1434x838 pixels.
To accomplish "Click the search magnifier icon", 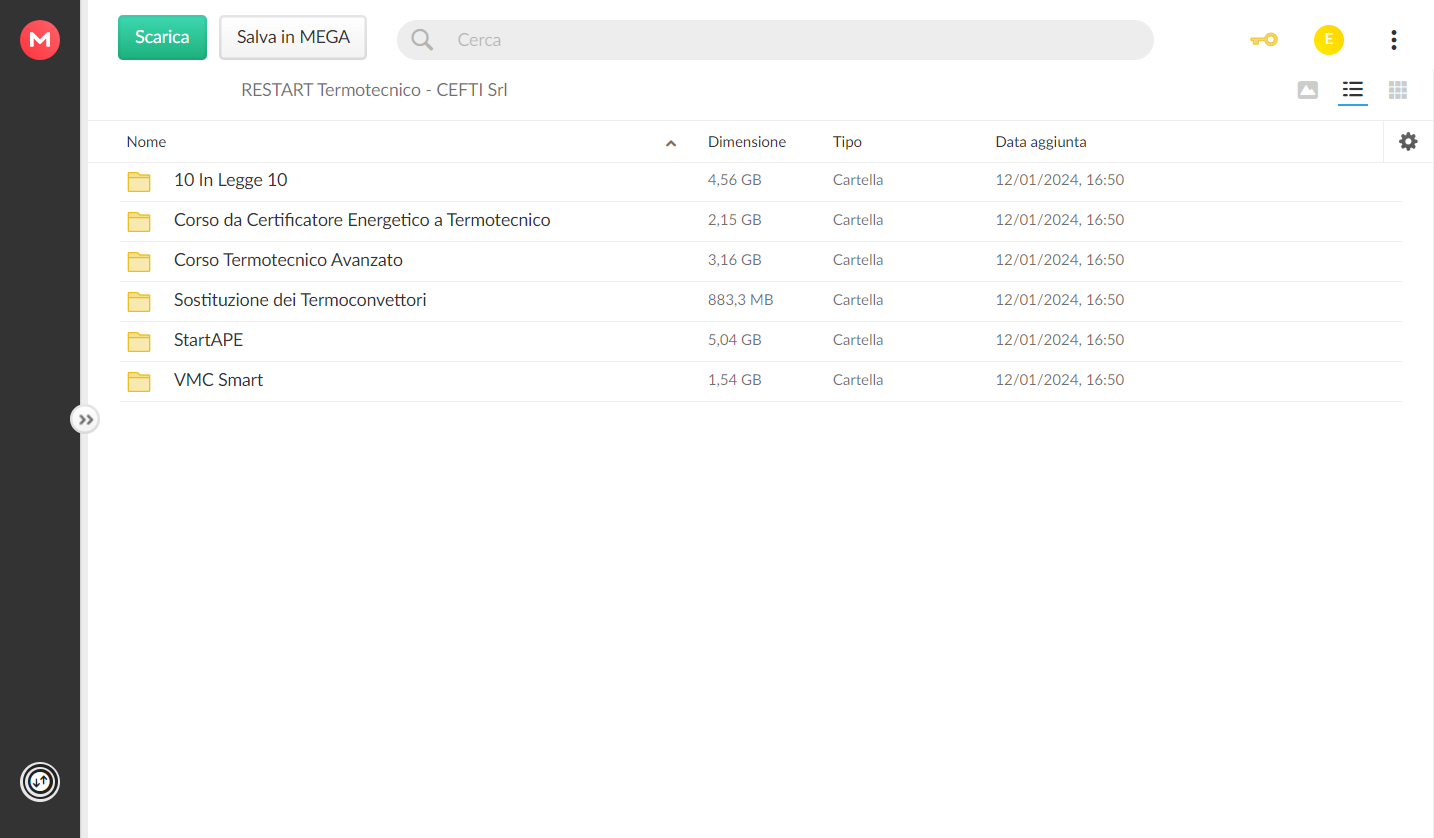I will (422, 40).
